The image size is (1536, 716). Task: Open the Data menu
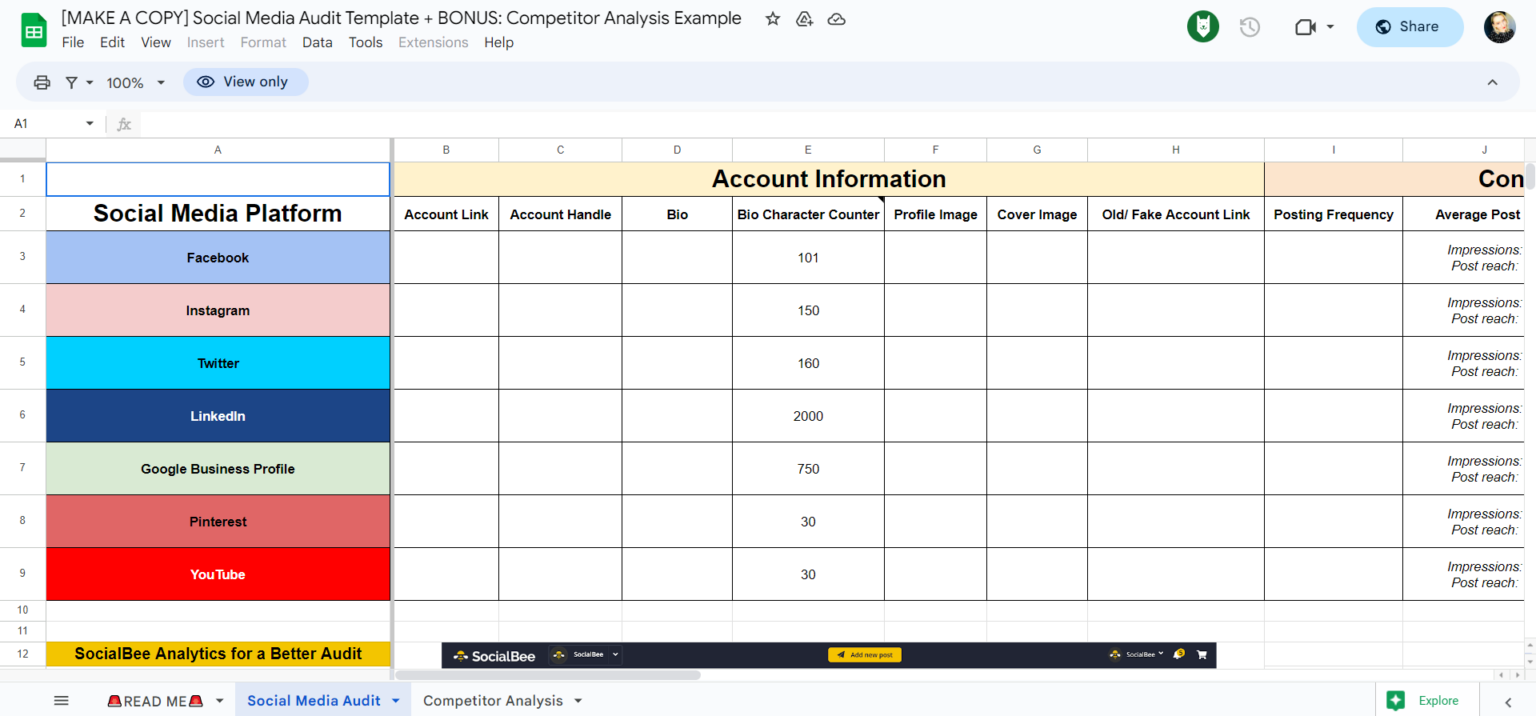[317, 42]
